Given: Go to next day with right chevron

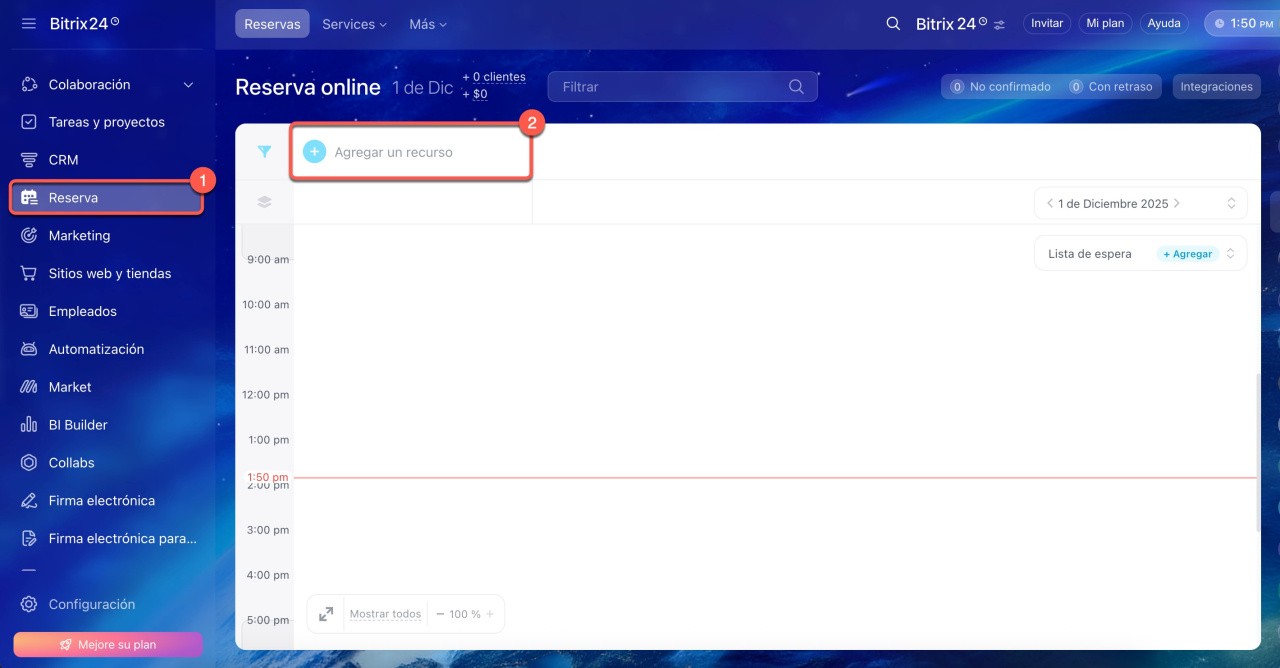Looking at the screenshot, I should [1177, 203].
